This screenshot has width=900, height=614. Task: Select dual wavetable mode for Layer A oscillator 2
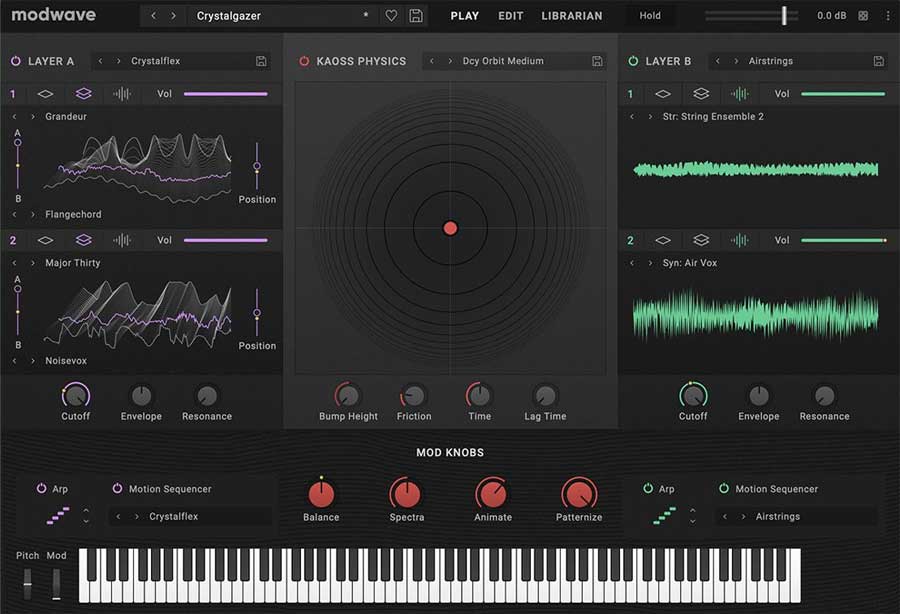tap(84, 240)
